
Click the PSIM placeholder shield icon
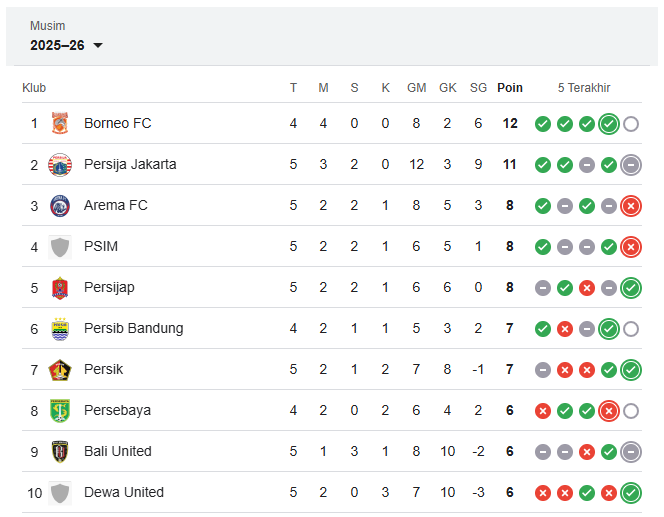tap(61, 247)
